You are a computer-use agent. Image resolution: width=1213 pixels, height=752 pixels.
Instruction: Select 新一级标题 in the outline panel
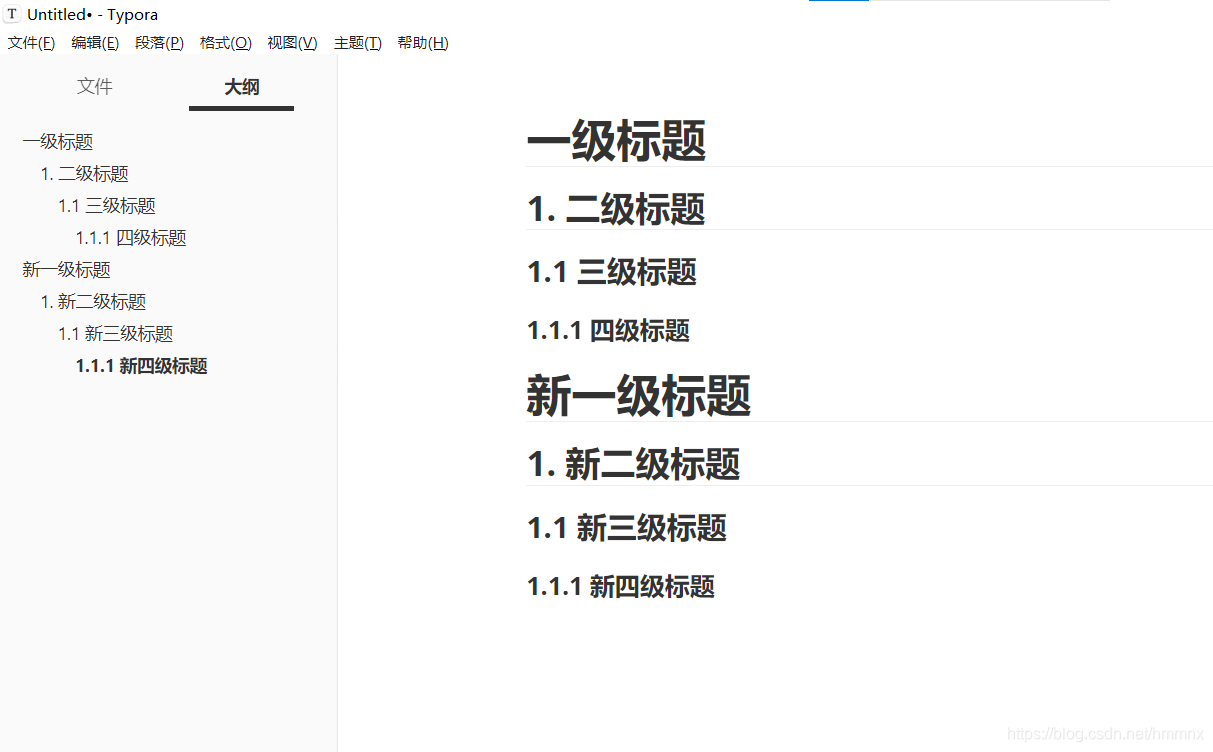(66, 269)
